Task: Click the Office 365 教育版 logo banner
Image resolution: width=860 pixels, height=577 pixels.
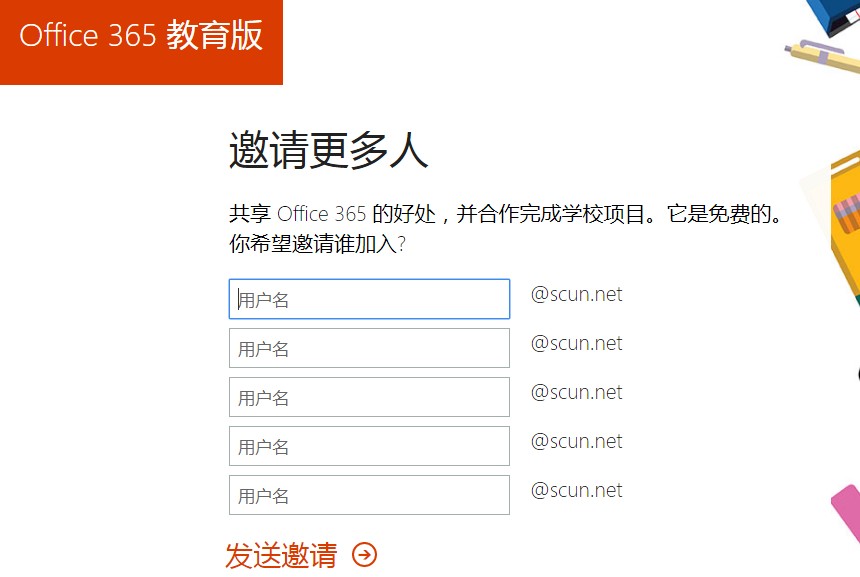Action: (141, 42)
